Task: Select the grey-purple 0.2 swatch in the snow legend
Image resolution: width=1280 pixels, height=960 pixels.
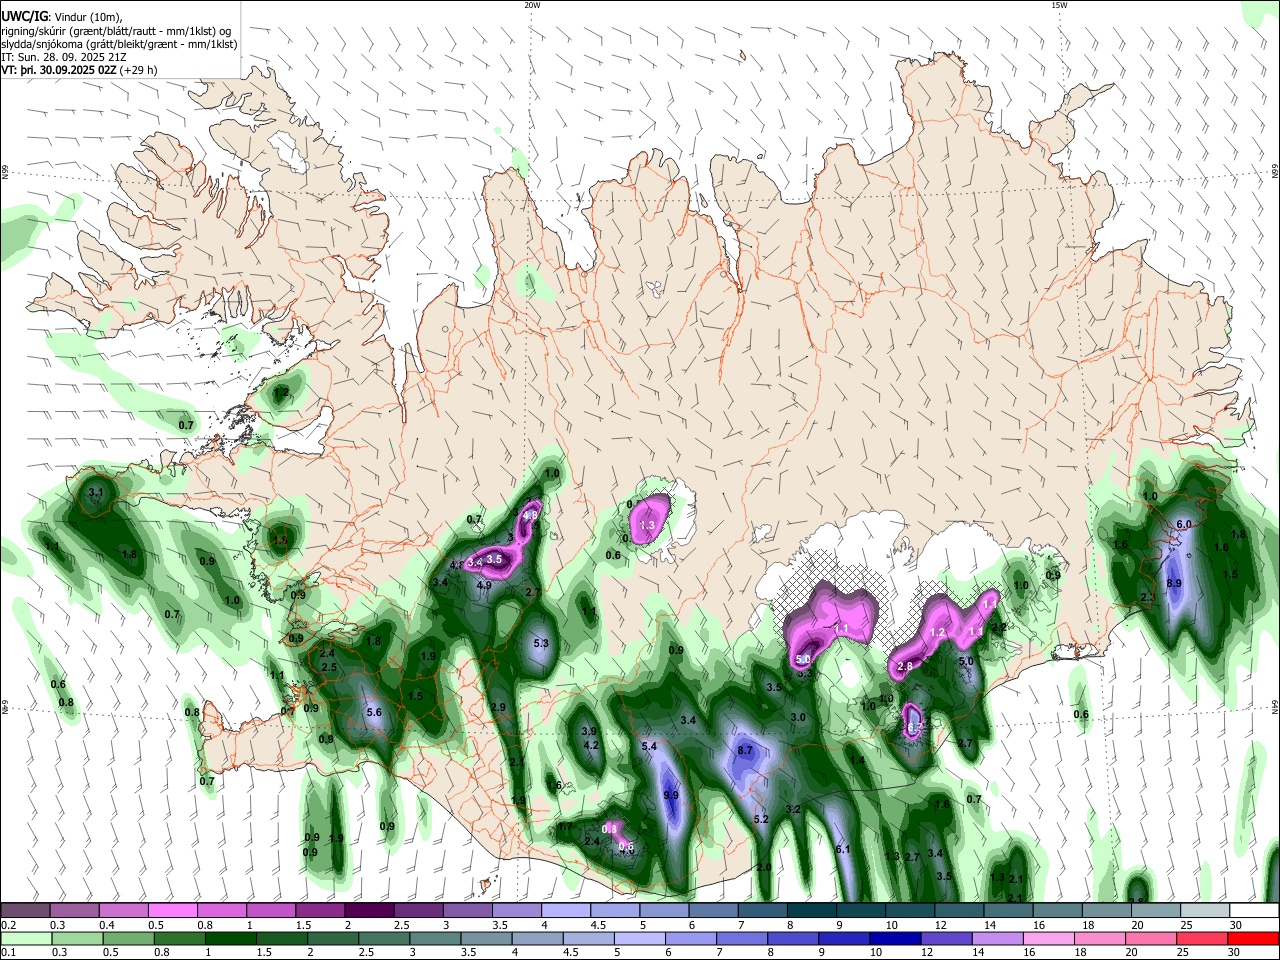Action: (26, 911)
